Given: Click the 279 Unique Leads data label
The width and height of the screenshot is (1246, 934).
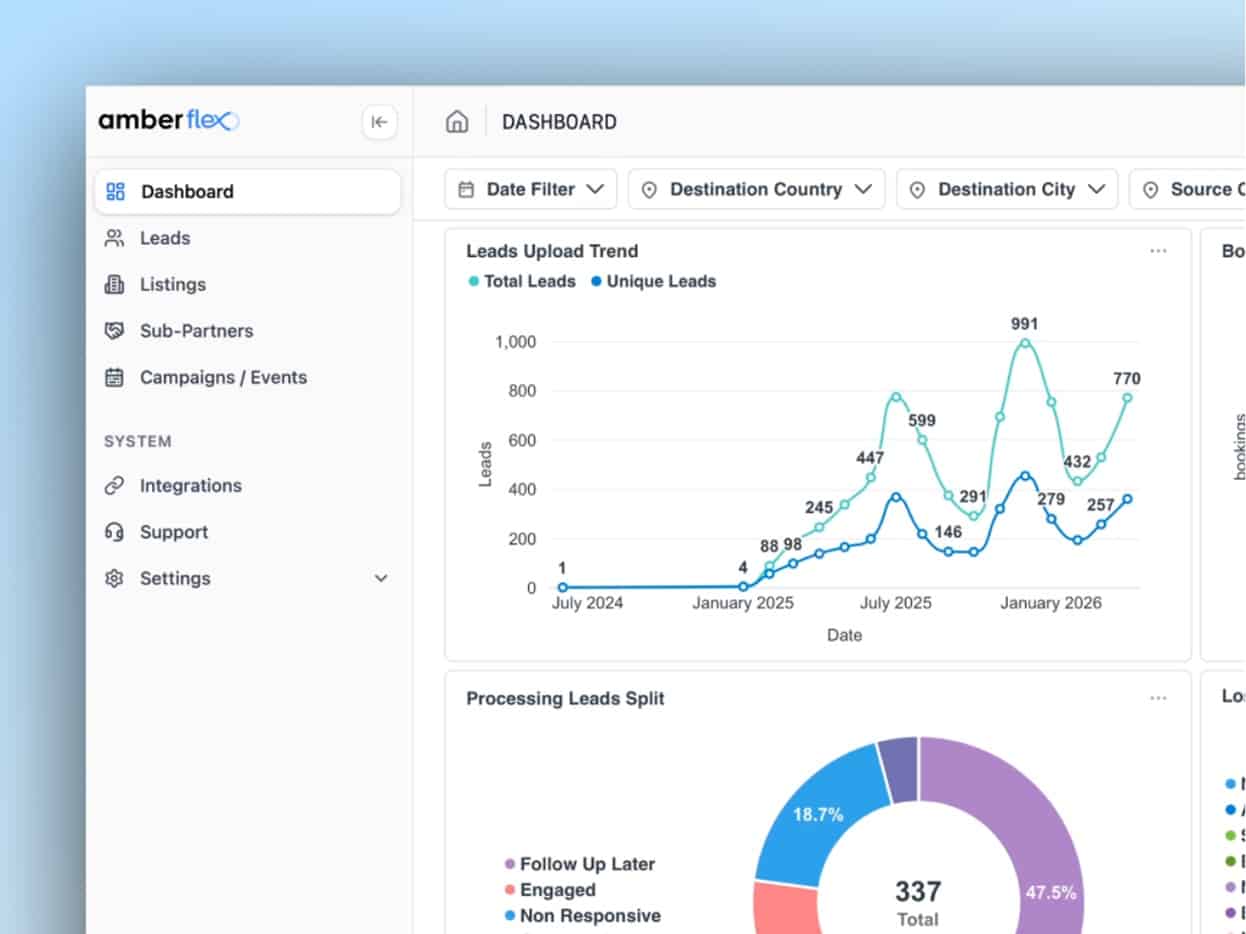Looking at the screenshot, I should pos(1051,499).
